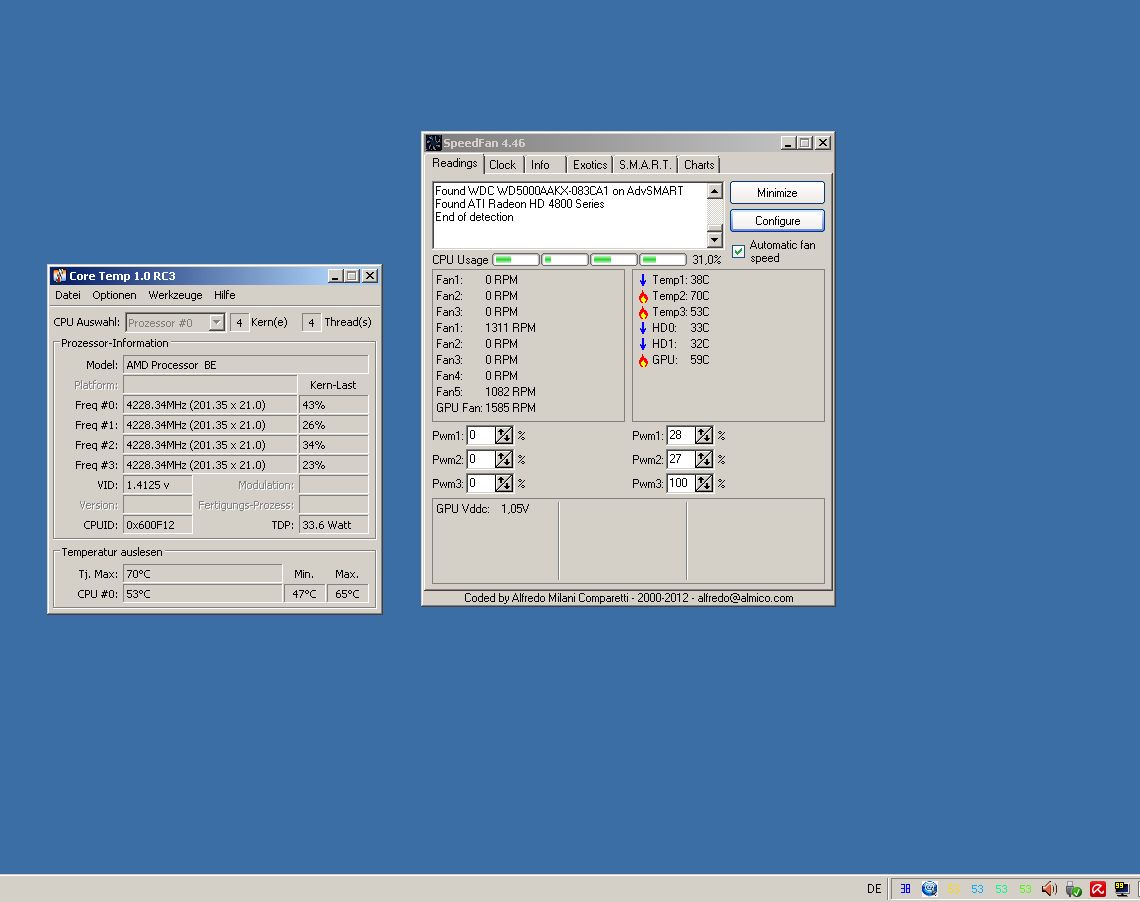The image size is (1140, 902).
Task: Open the blue globe @ tray icon
Action: tap(929, 888)
